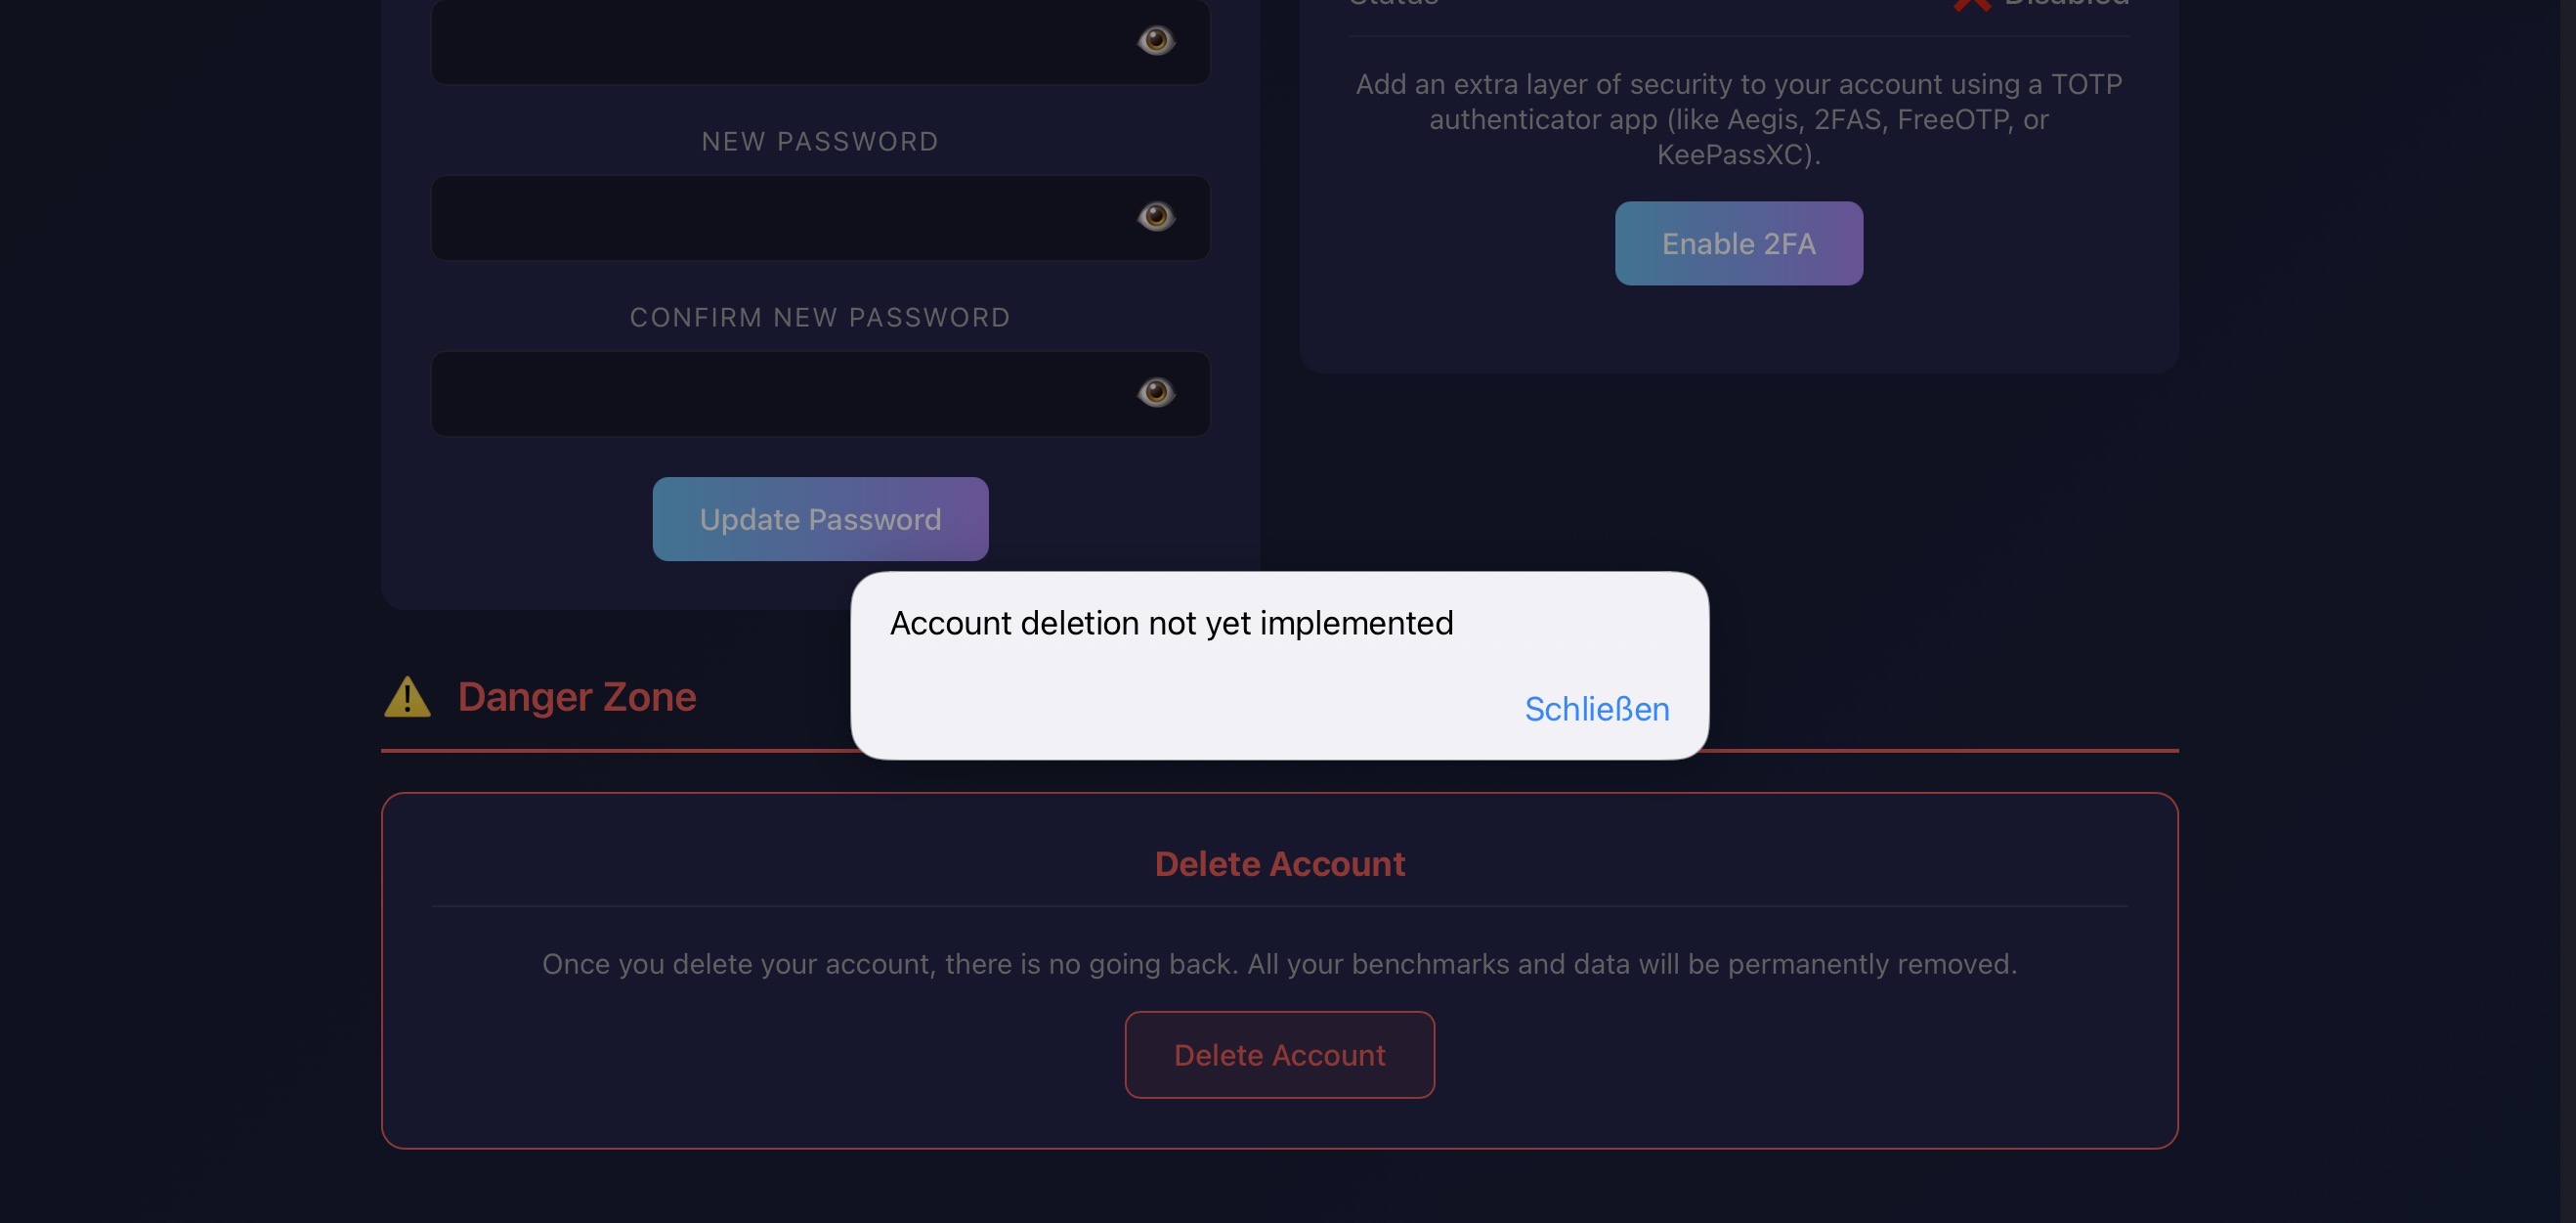Click the CONFIRM NEW PASSWORD label

point(820,318)
